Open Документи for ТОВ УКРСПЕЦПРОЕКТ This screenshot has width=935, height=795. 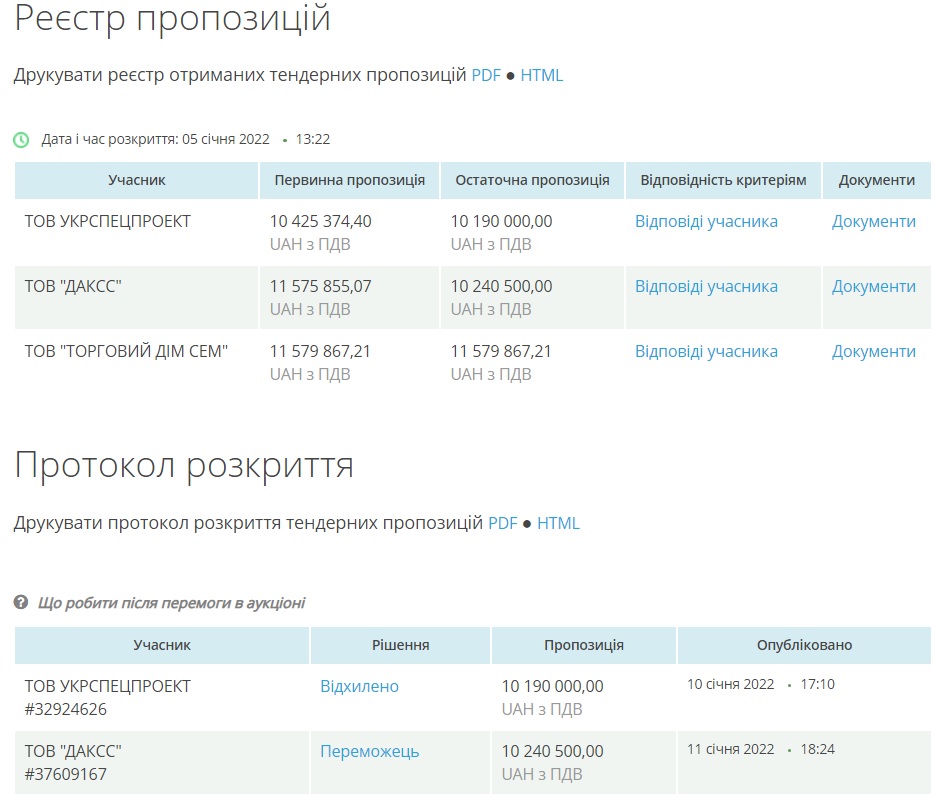[x=874, y=221]
